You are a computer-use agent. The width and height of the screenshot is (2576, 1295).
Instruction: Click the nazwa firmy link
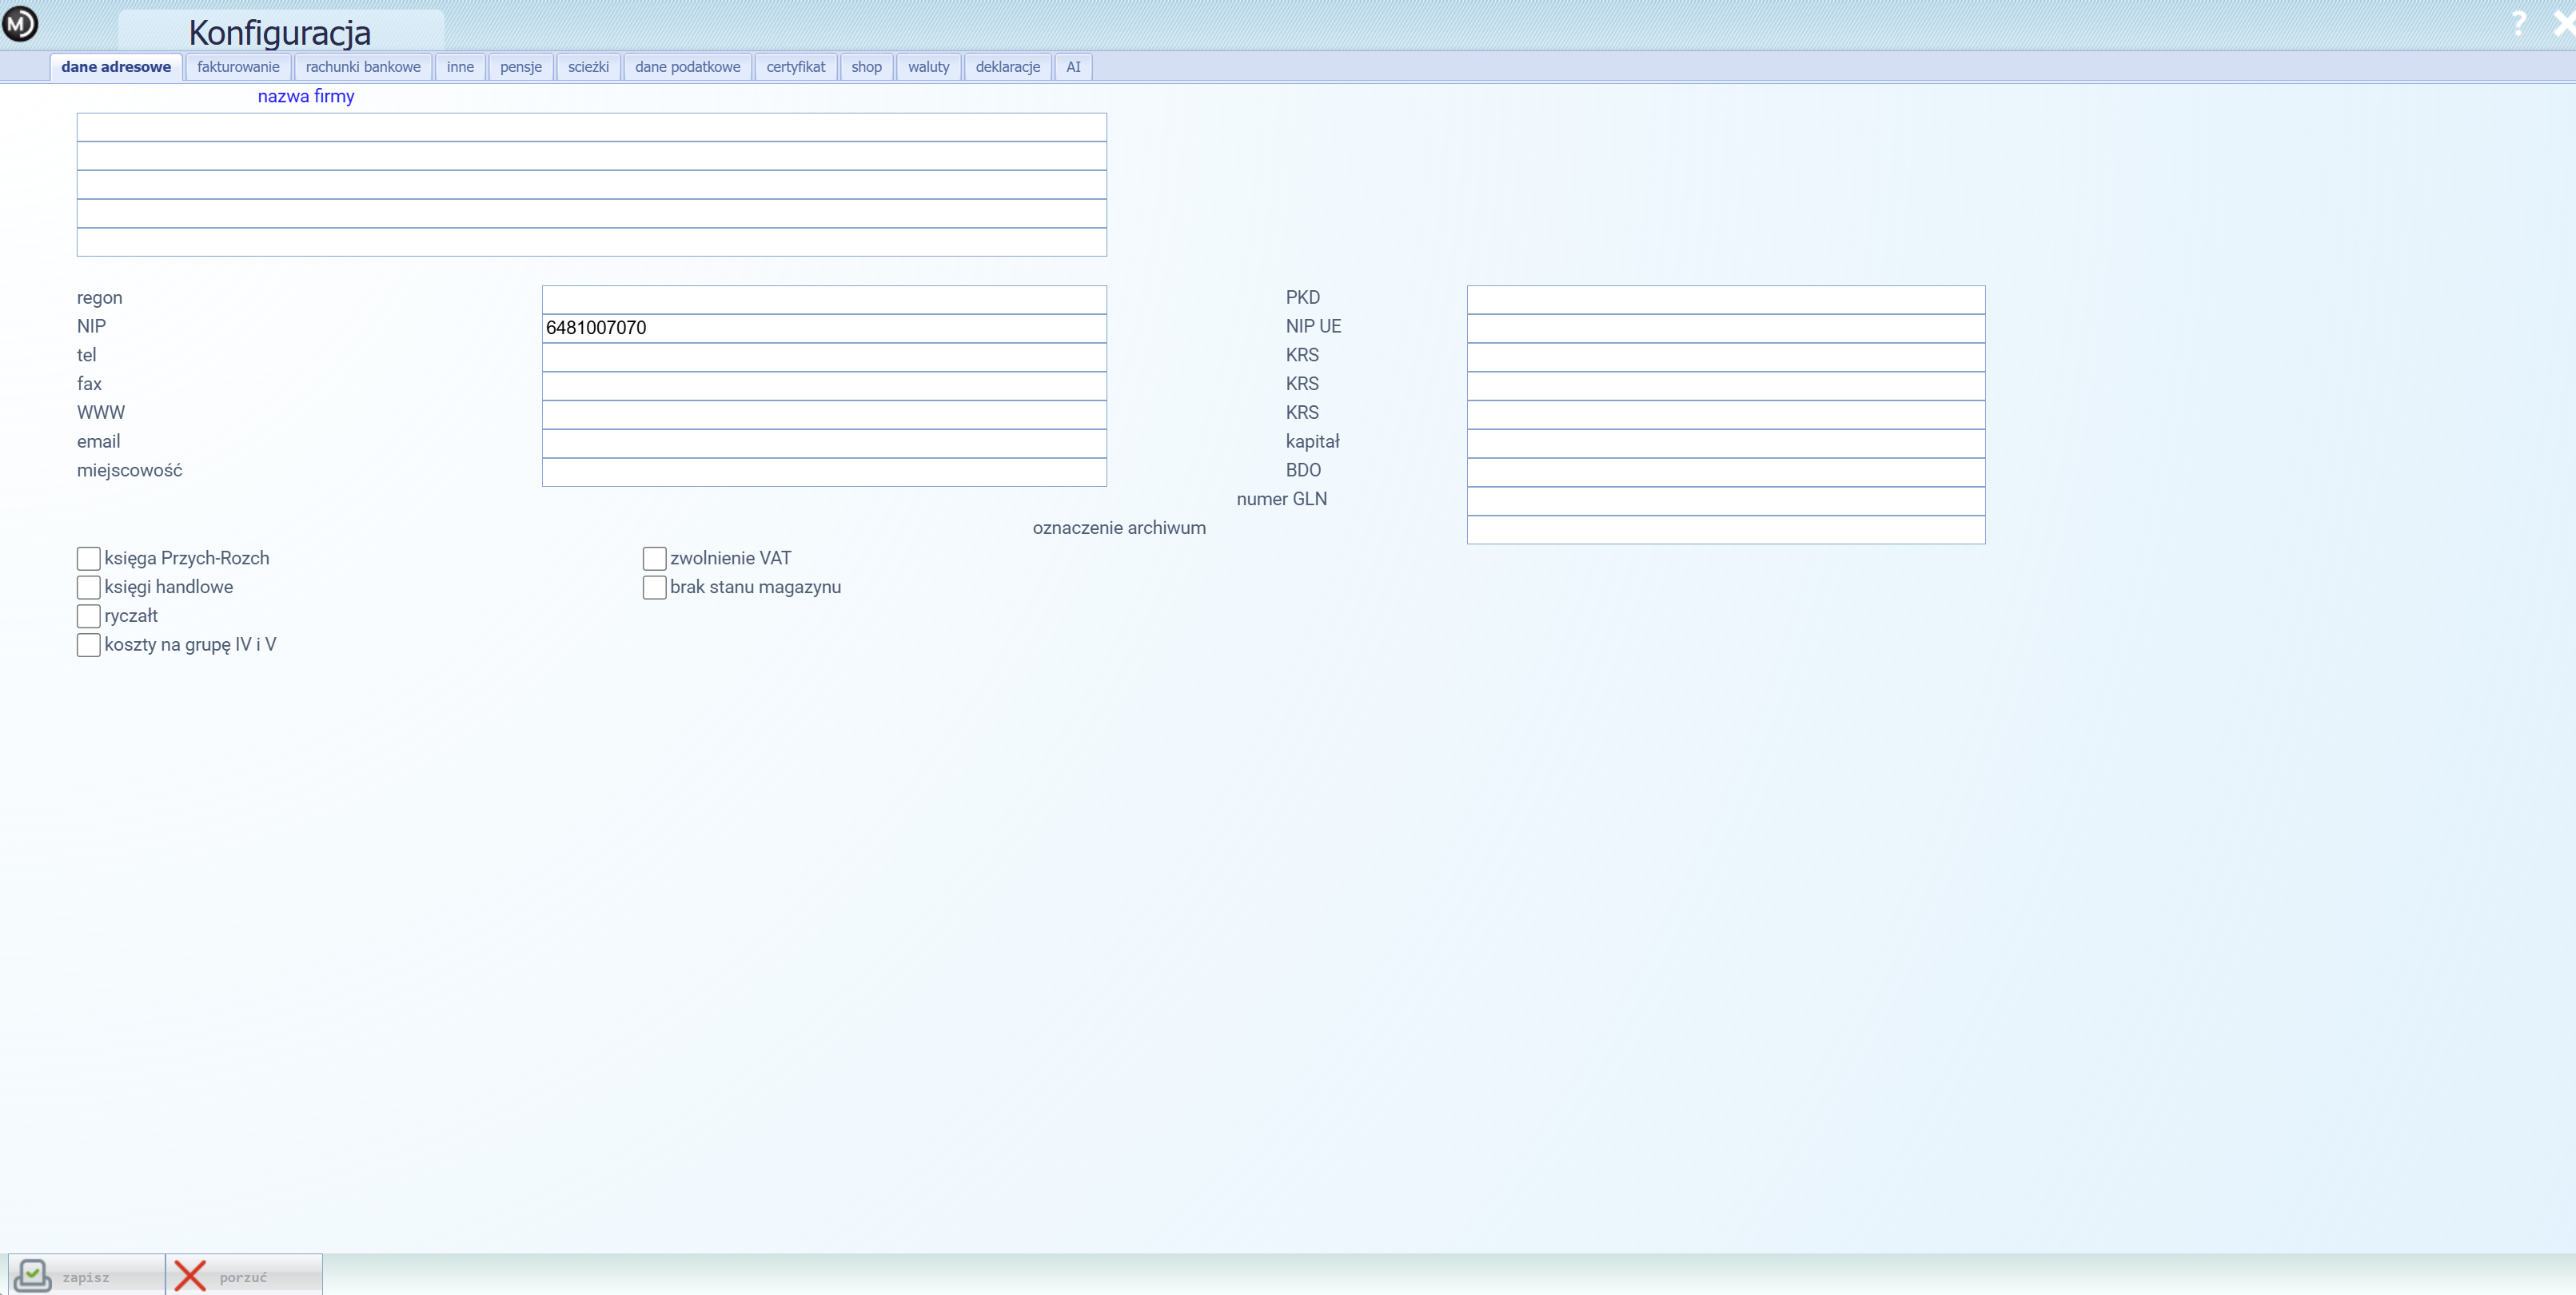point(306,96)
